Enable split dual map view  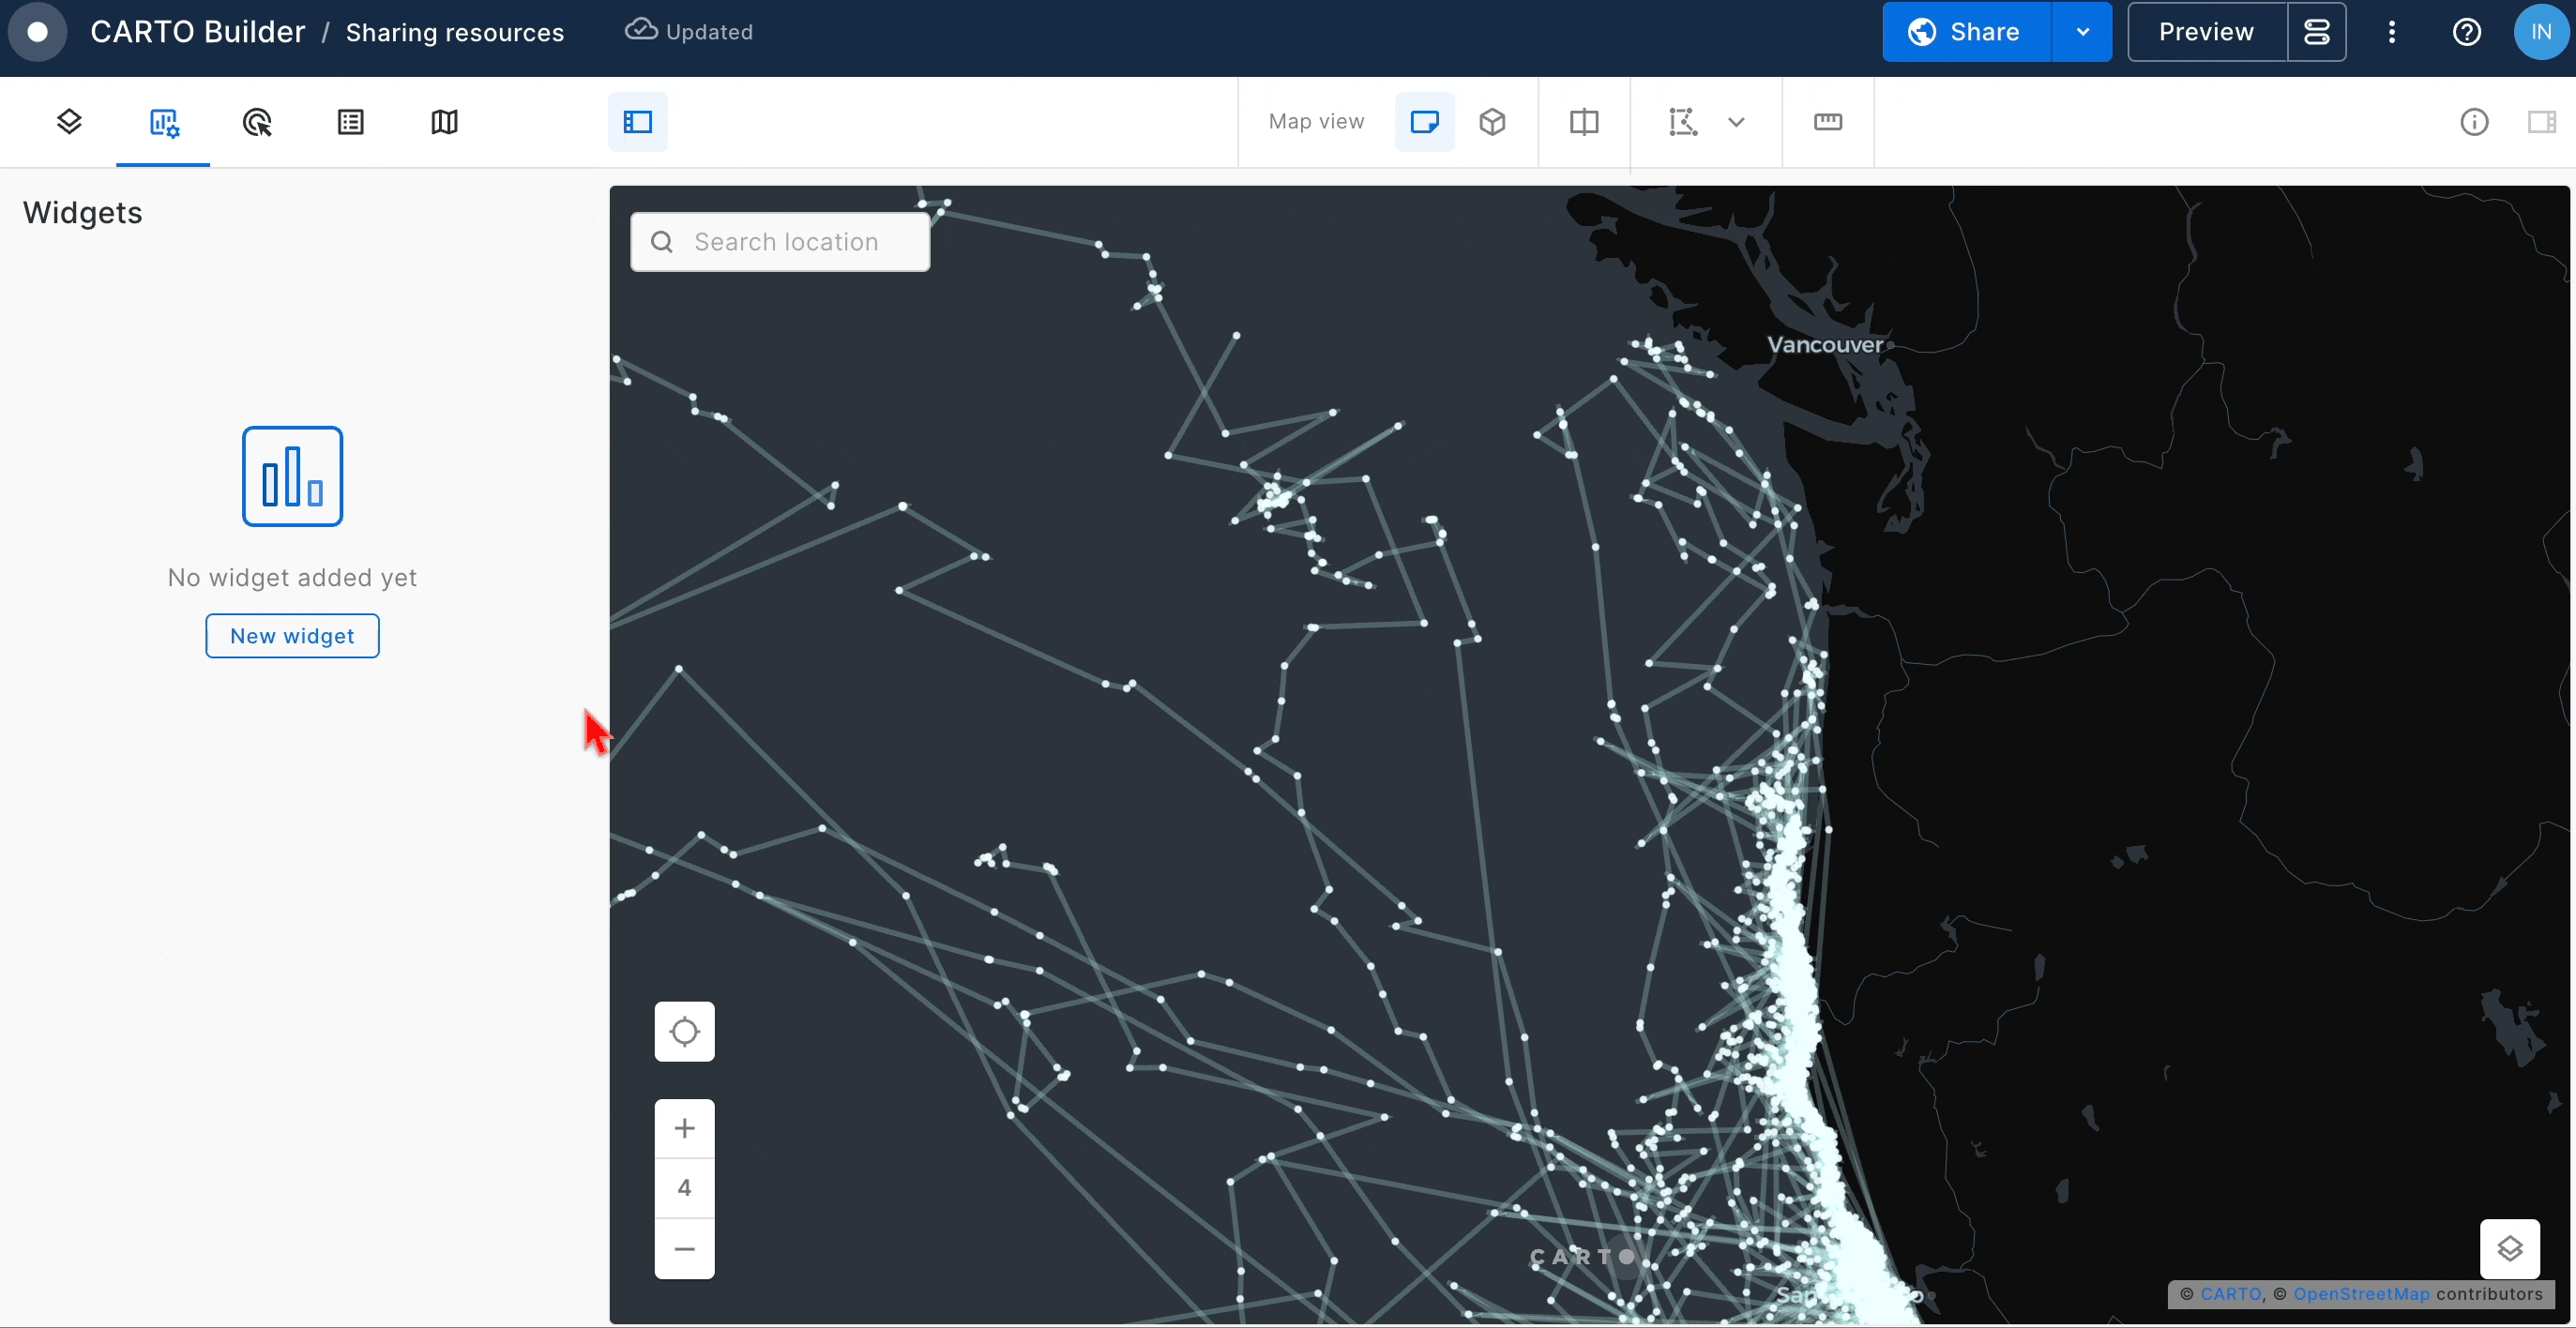pos(1584,122)
